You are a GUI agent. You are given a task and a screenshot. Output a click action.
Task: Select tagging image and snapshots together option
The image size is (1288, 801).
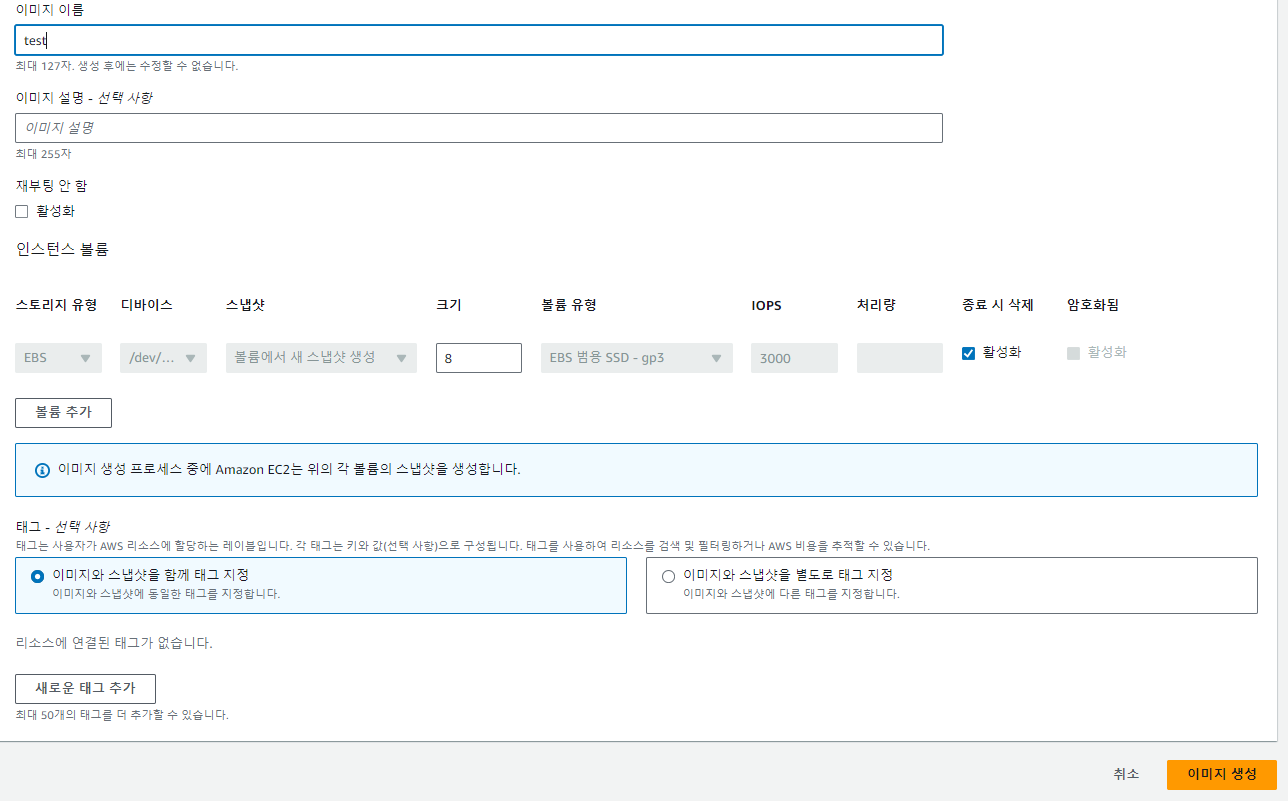[321, 585]
